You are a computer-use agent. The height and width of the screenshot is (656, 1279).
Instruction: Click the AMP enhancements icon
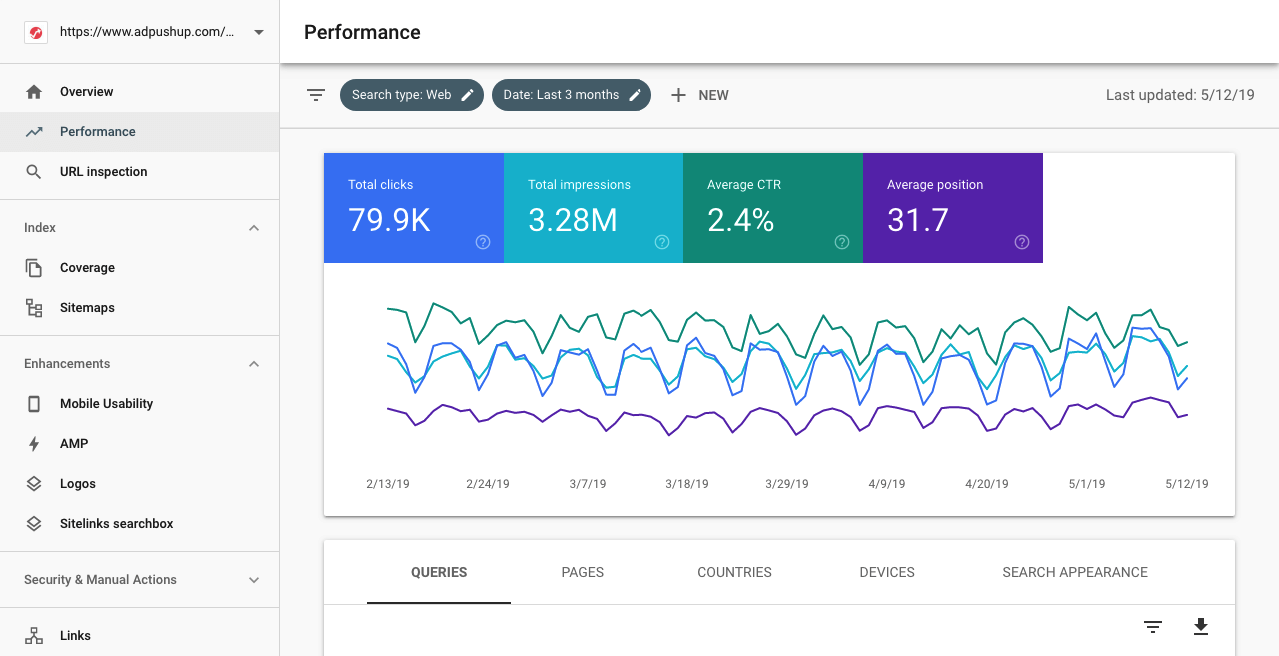coord(35,443)
